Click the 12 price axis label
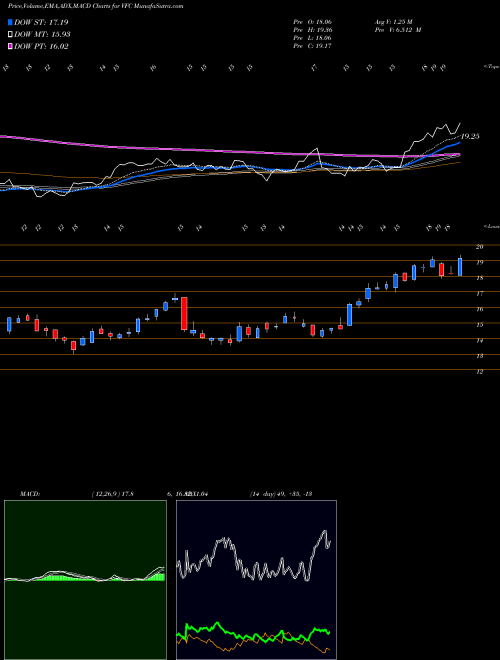Image resolution: width=500 pixels, height=660 pixels. click(479, 371)
